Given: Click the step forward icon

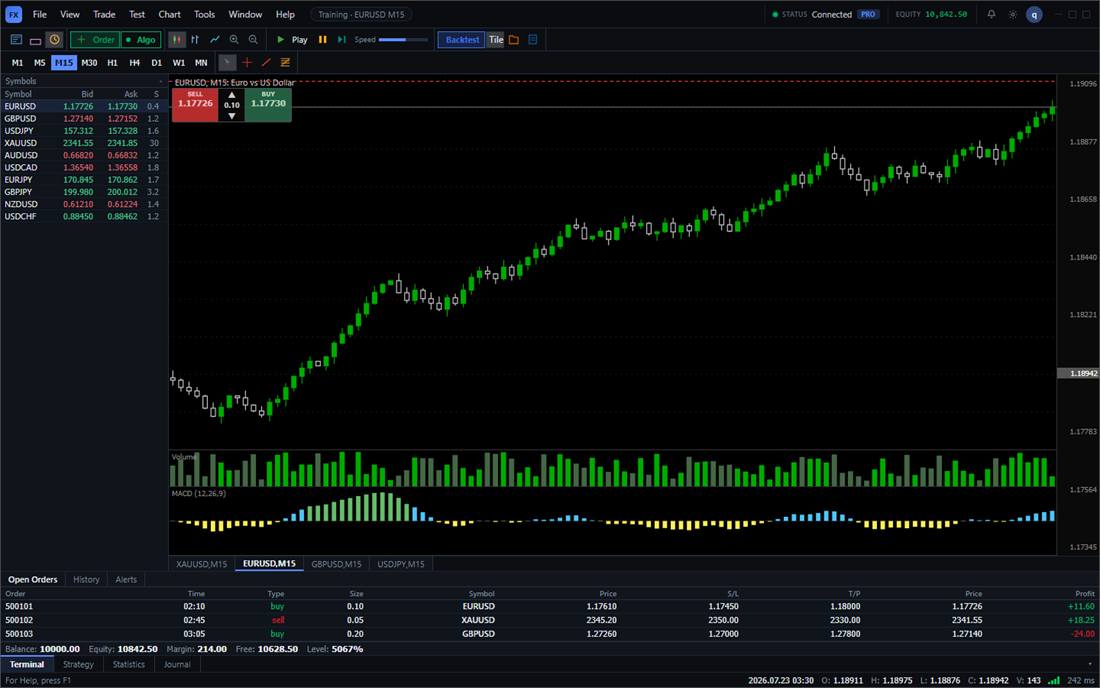Looking at the screenshot, I should (x=342, y=40).
